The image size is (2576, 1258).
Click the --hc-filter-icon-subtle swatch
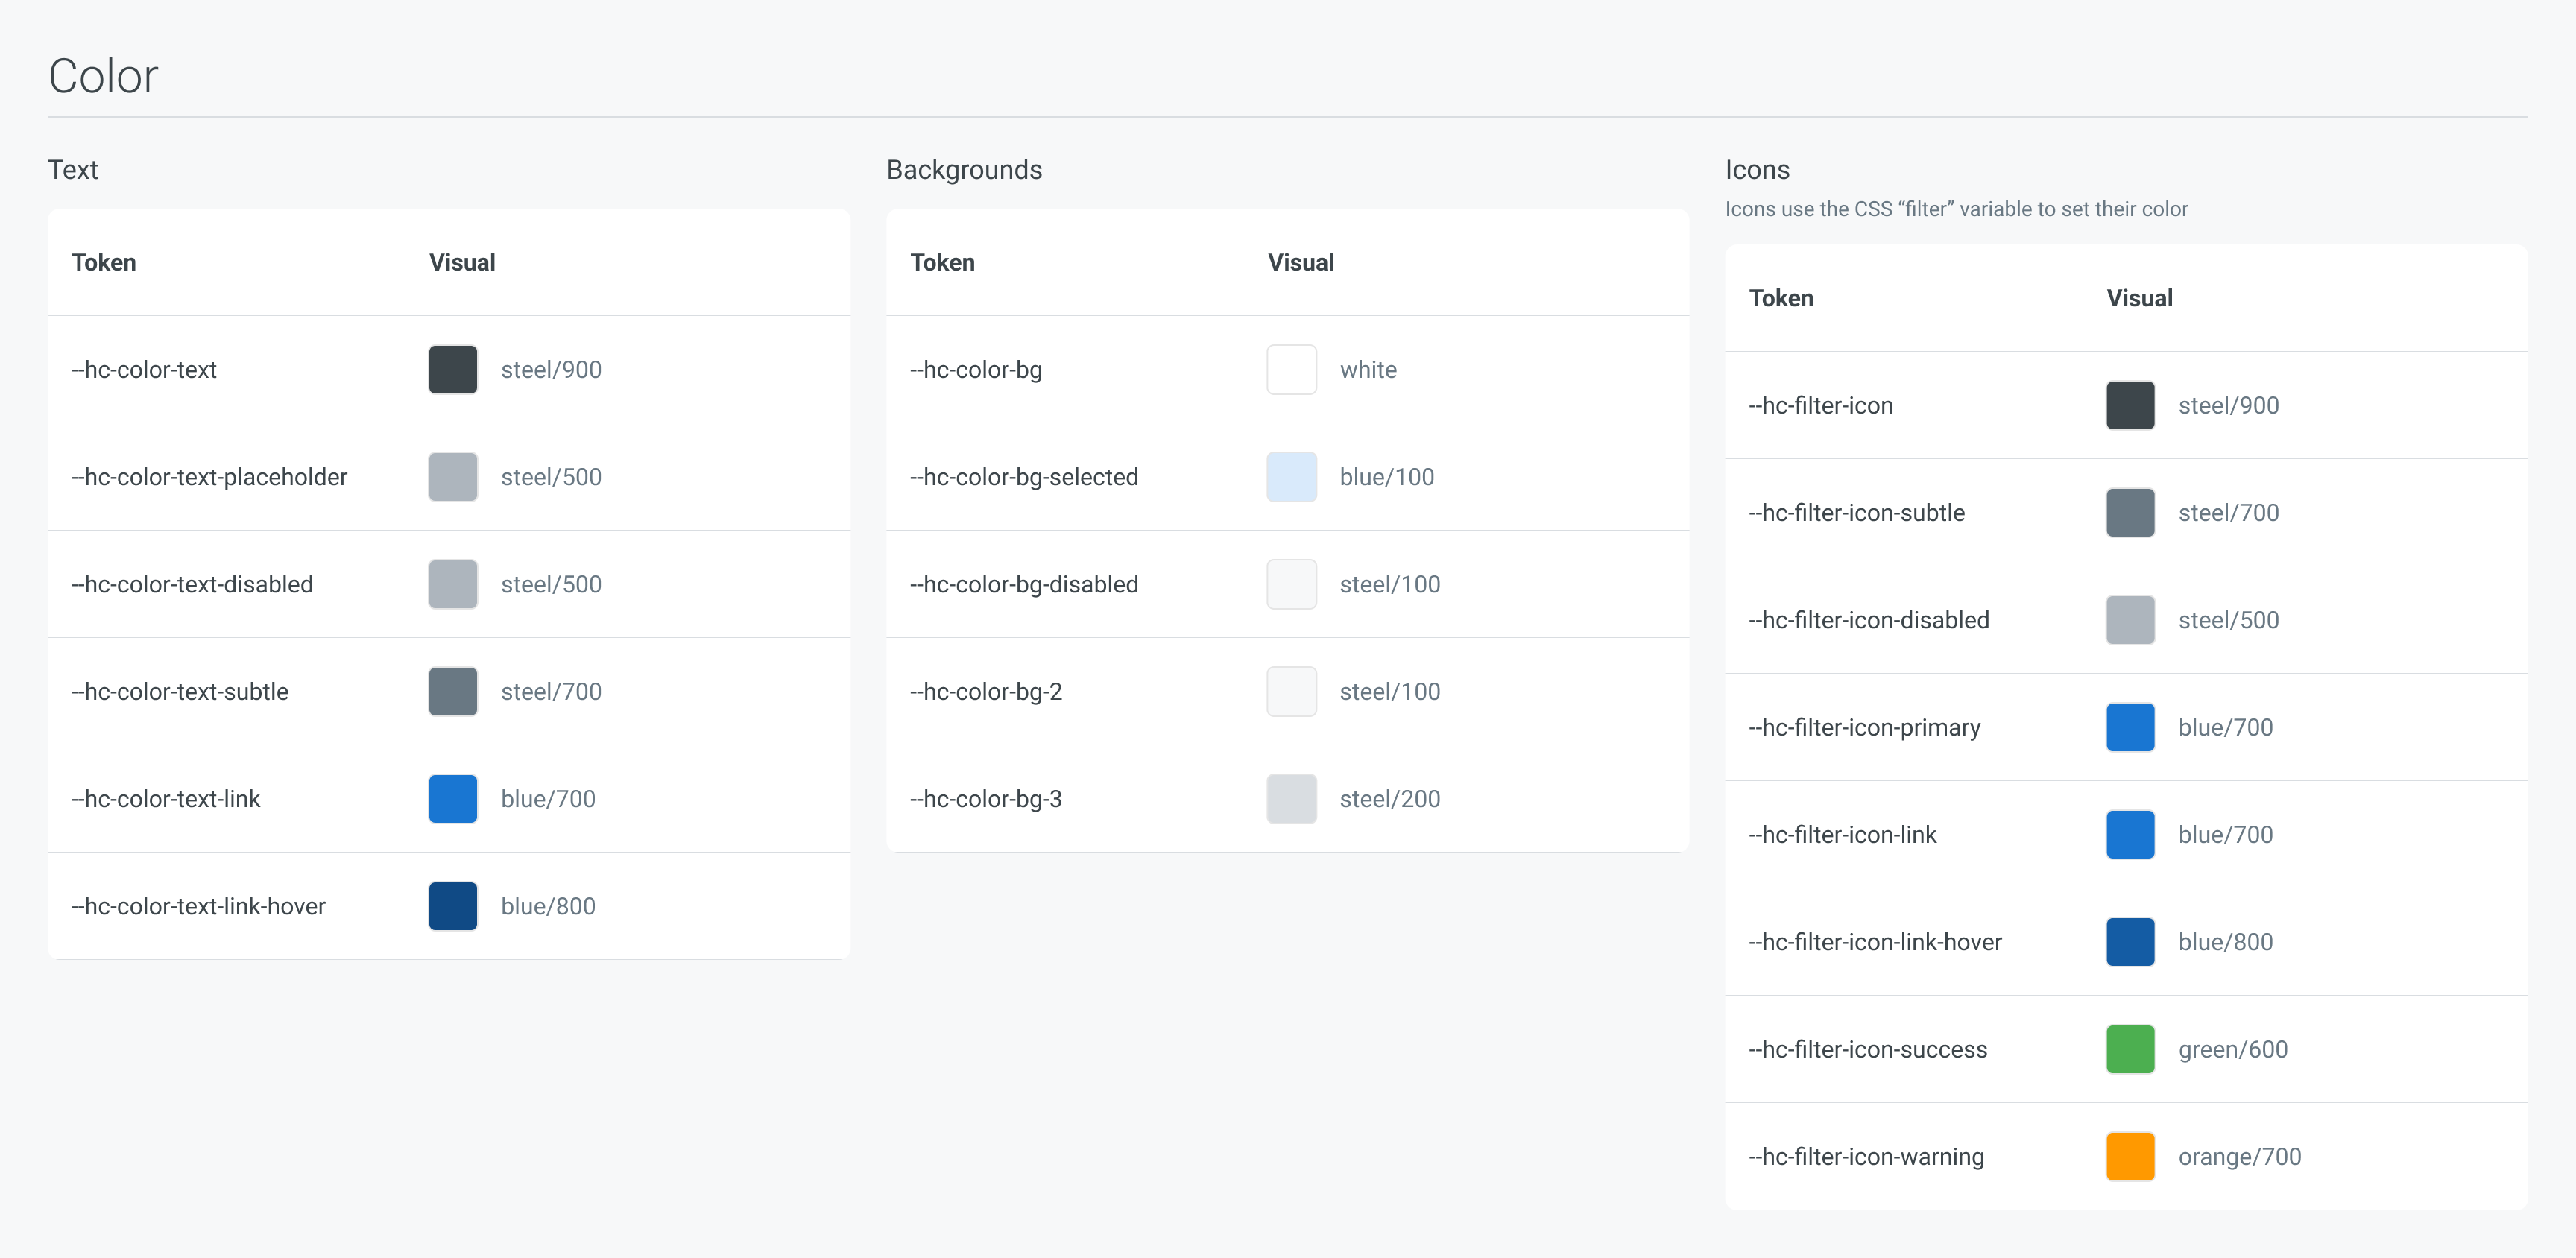coord(2130,513)
